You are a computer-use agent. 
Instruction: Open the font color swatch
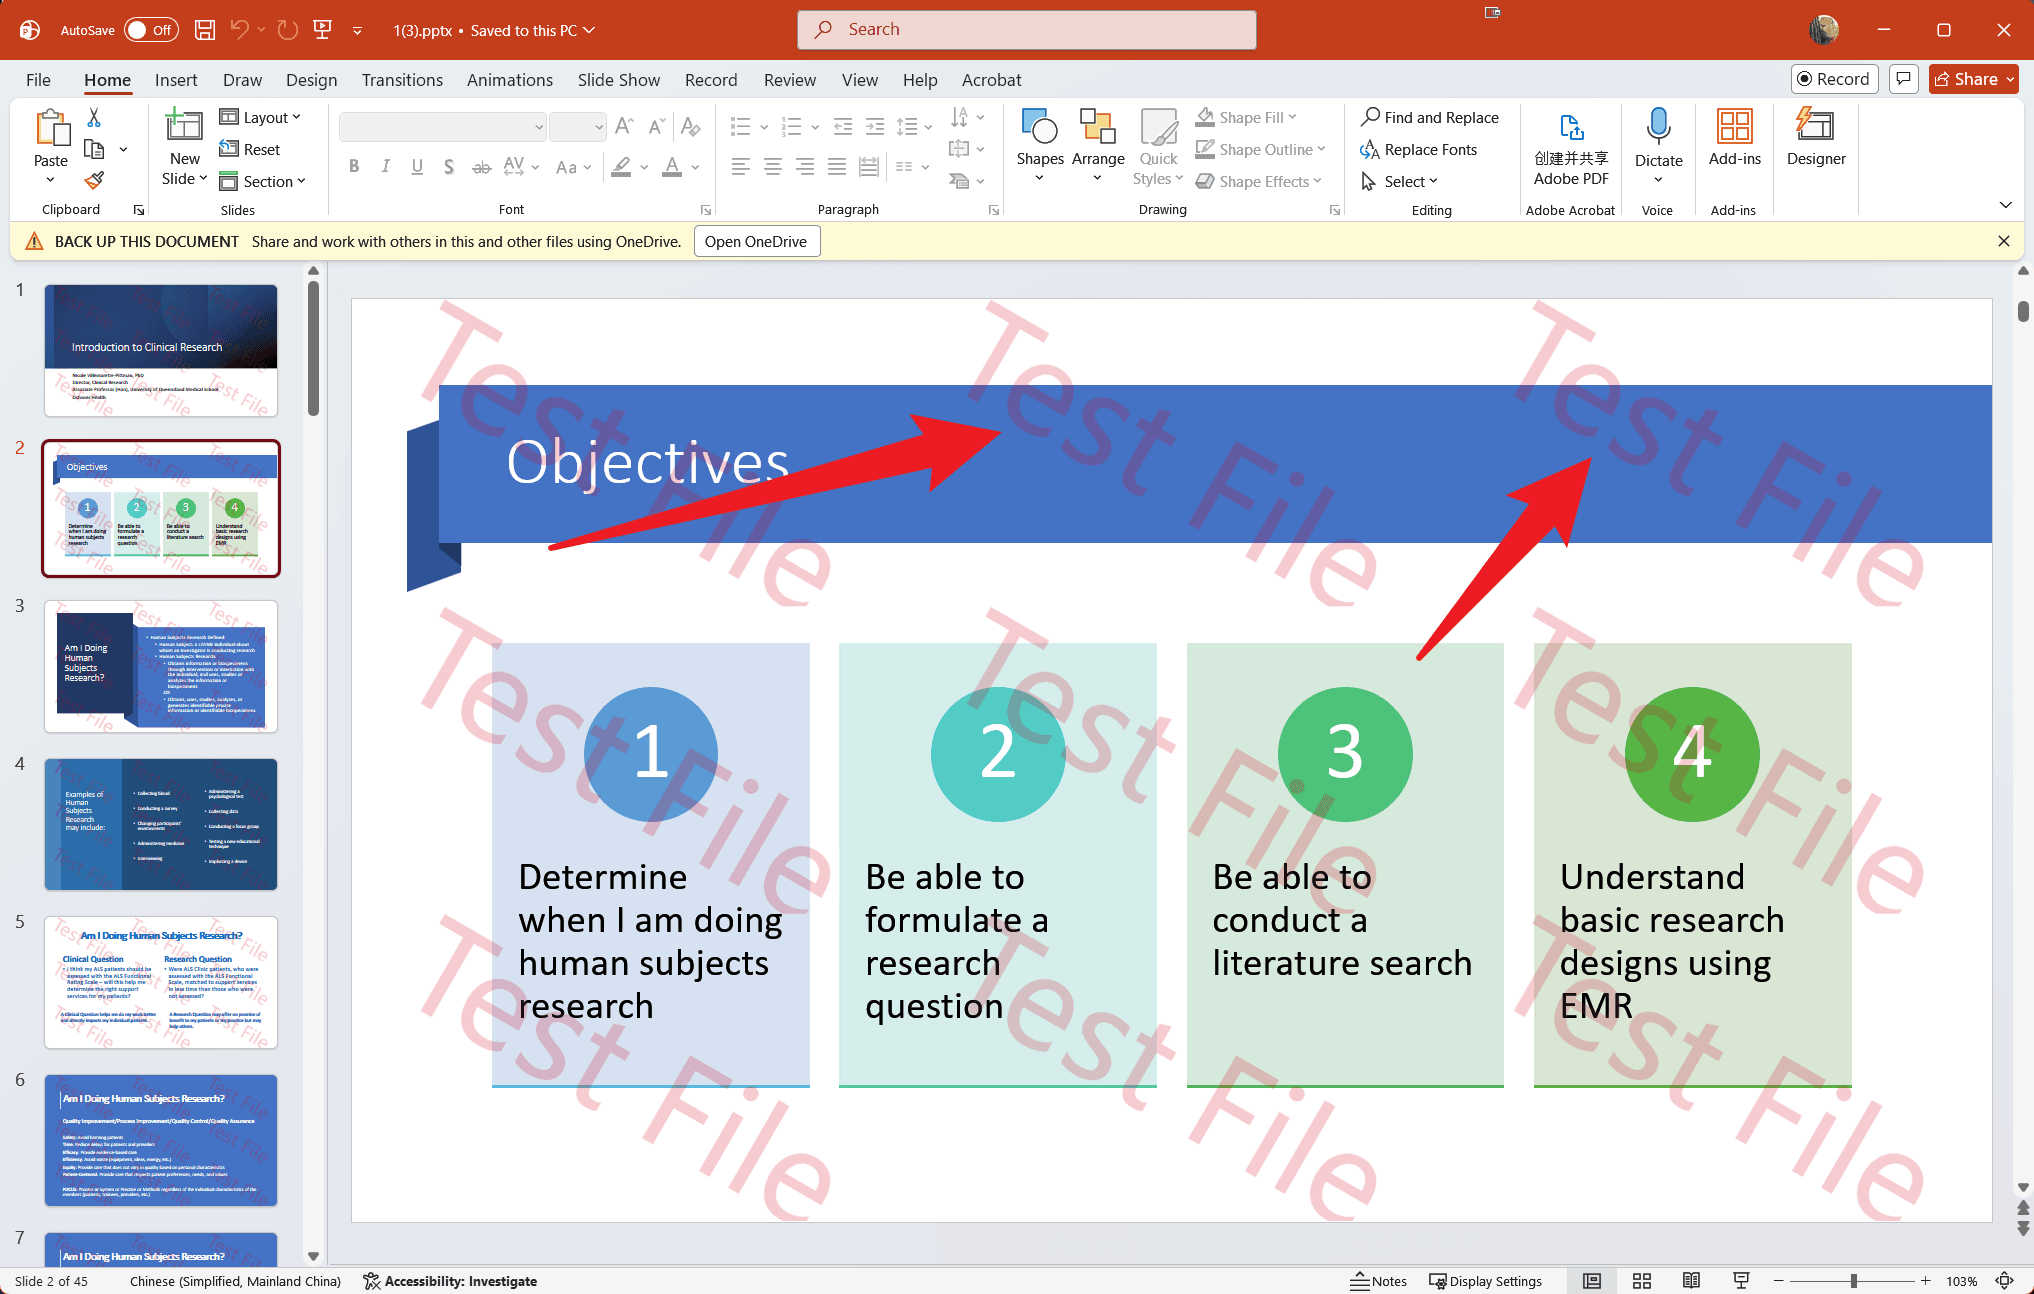tap(672, 167)
